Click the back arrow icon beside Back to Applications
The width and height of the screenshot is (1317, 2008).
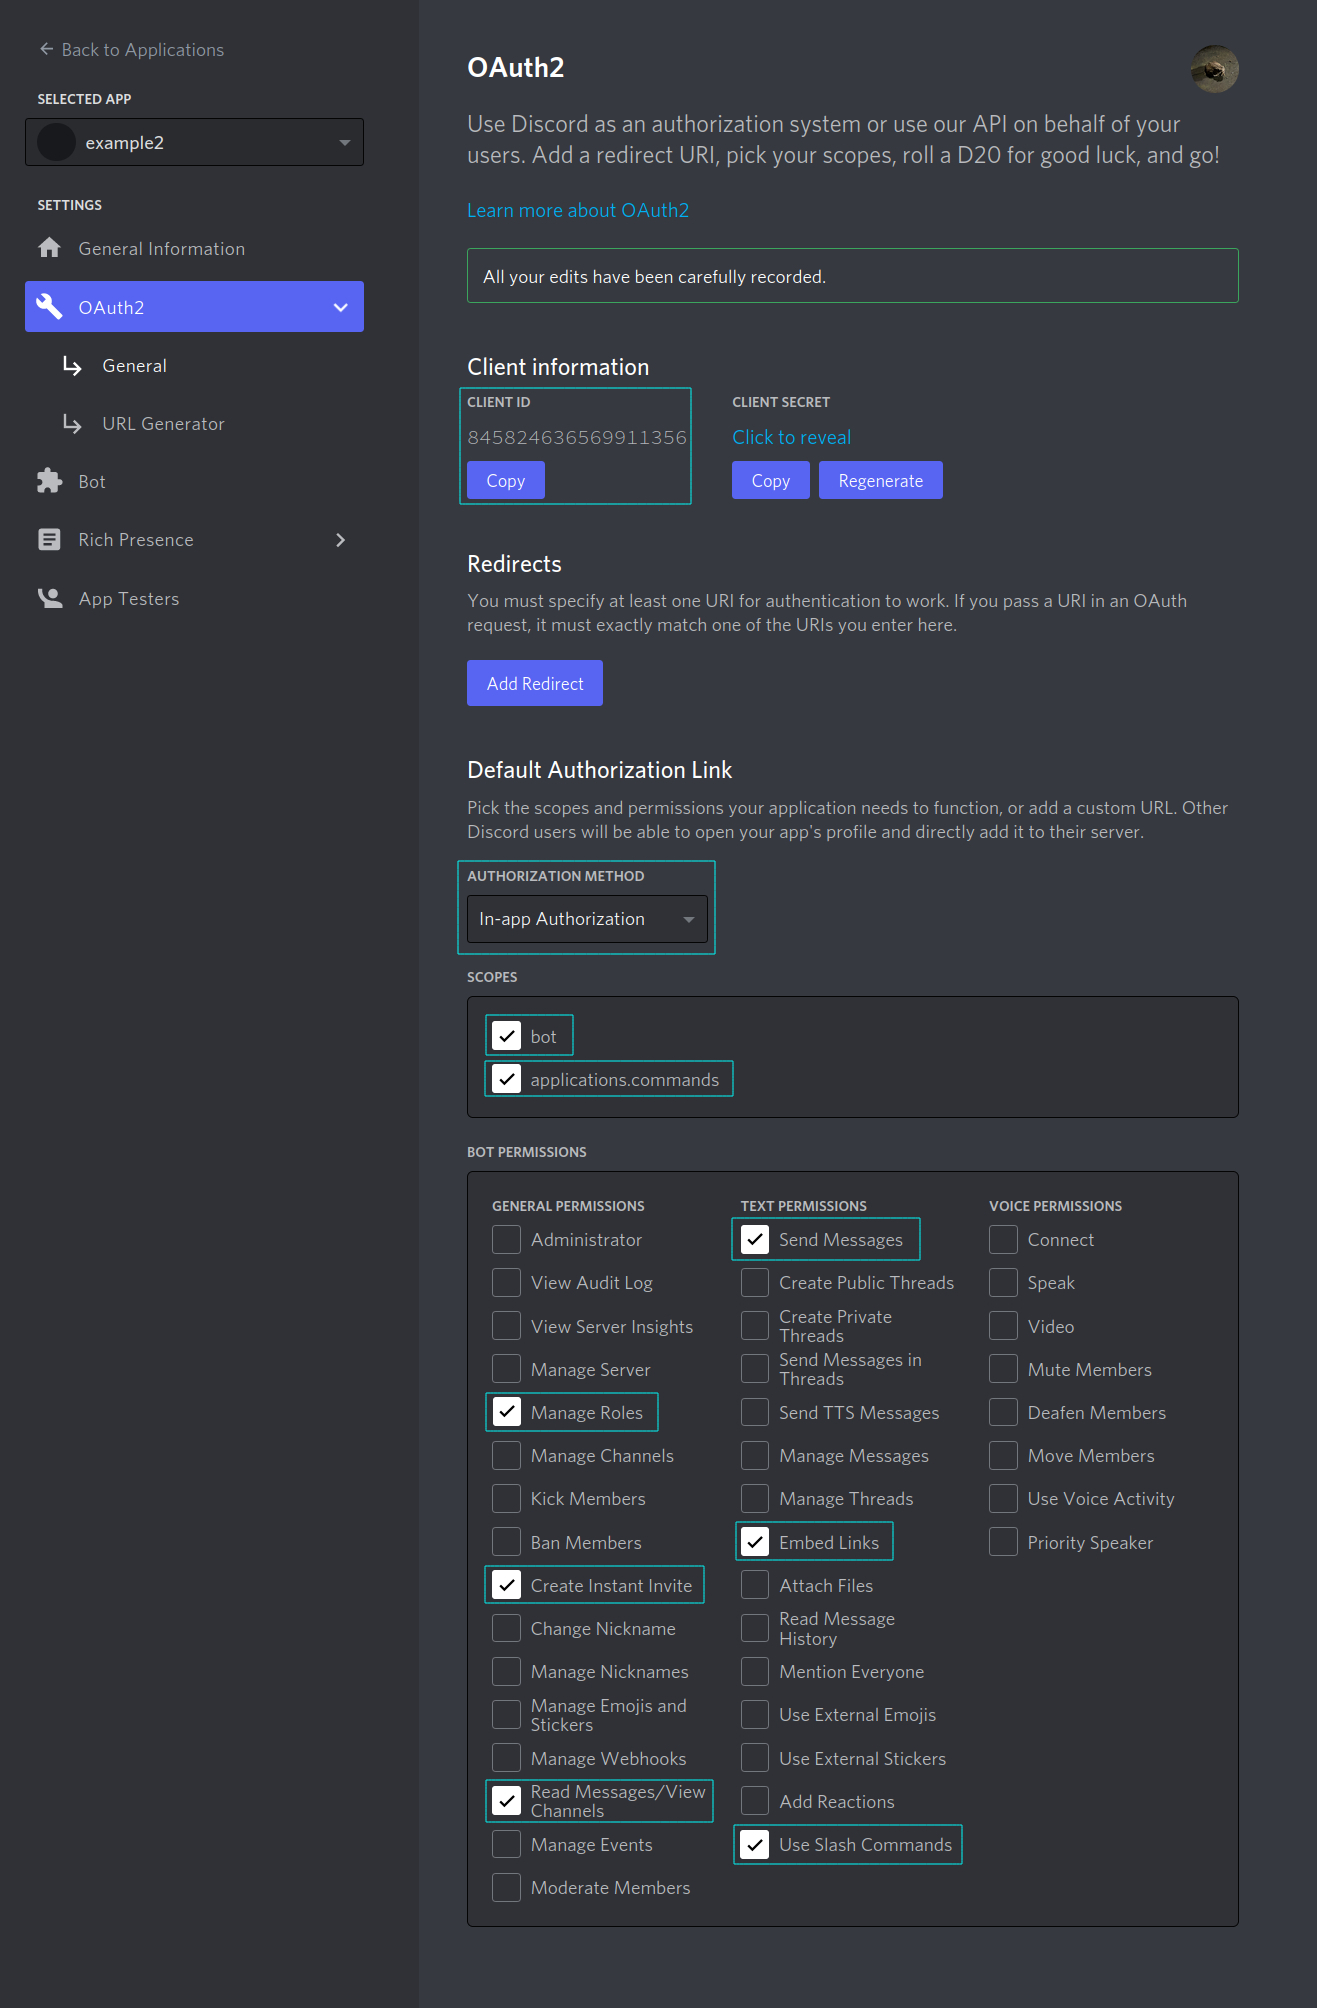point(46,49)
